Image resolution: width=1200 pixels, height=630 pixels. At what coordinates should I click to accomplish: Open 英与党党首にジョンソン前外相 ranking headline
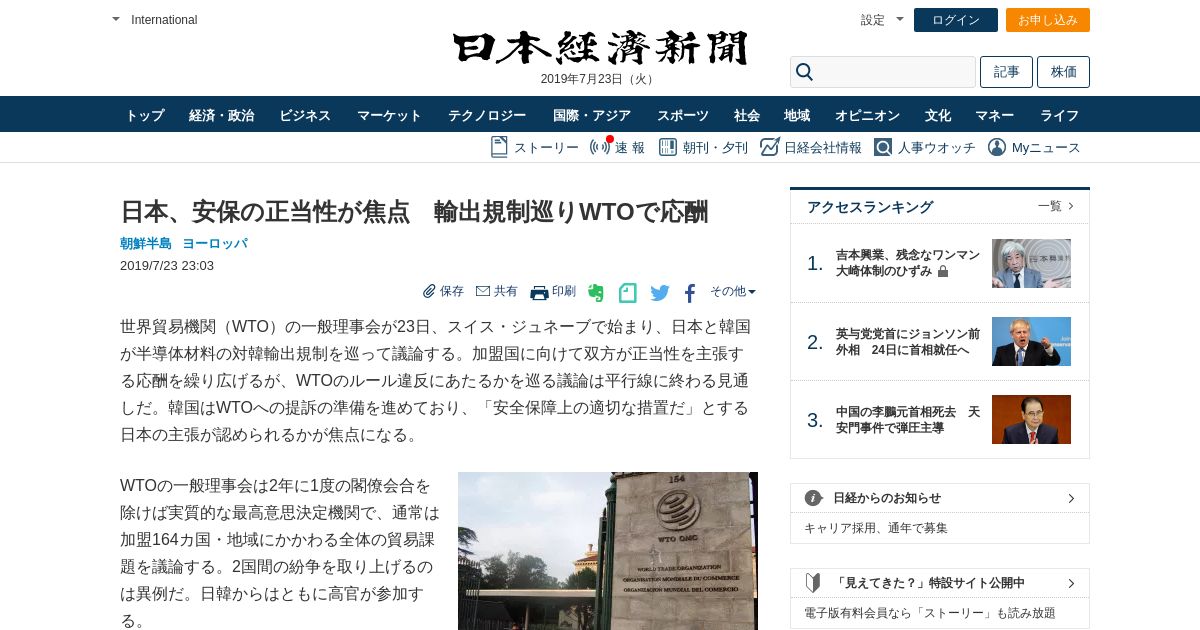click(908, 342)
